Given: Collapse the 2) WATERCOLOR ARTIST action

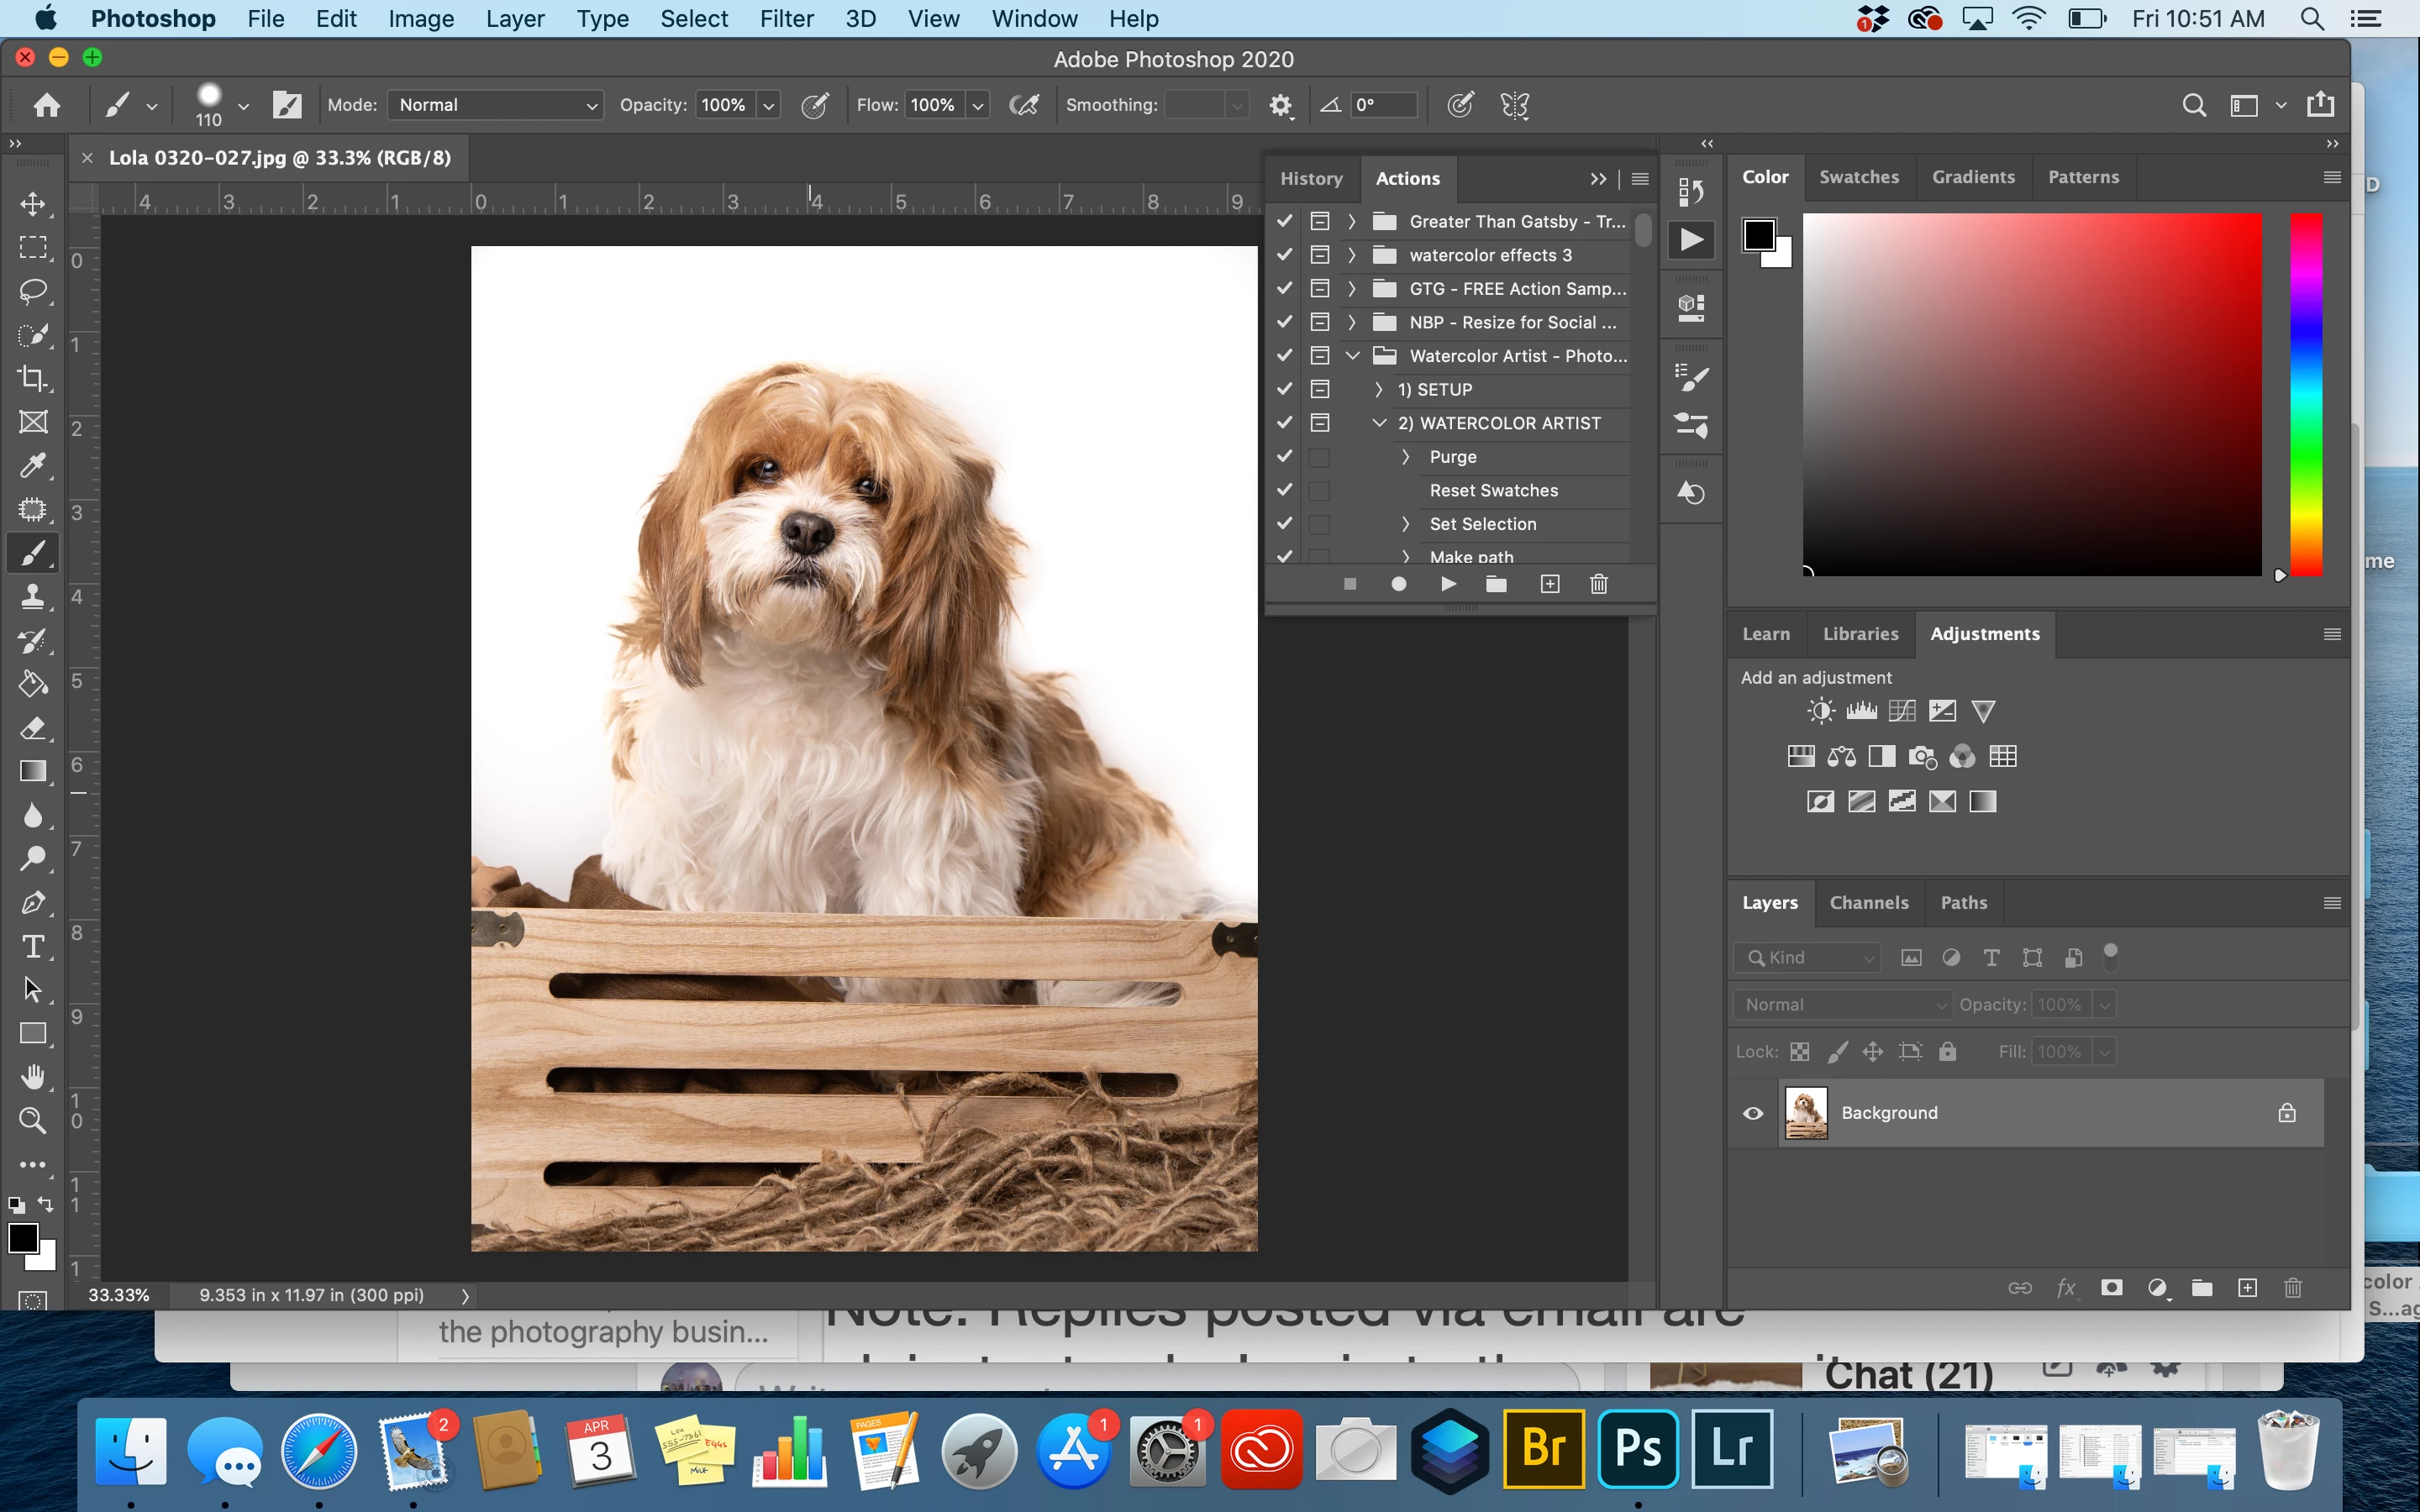Looking at the screenshot, I should pyautogui.click(x=1379, y=423).
